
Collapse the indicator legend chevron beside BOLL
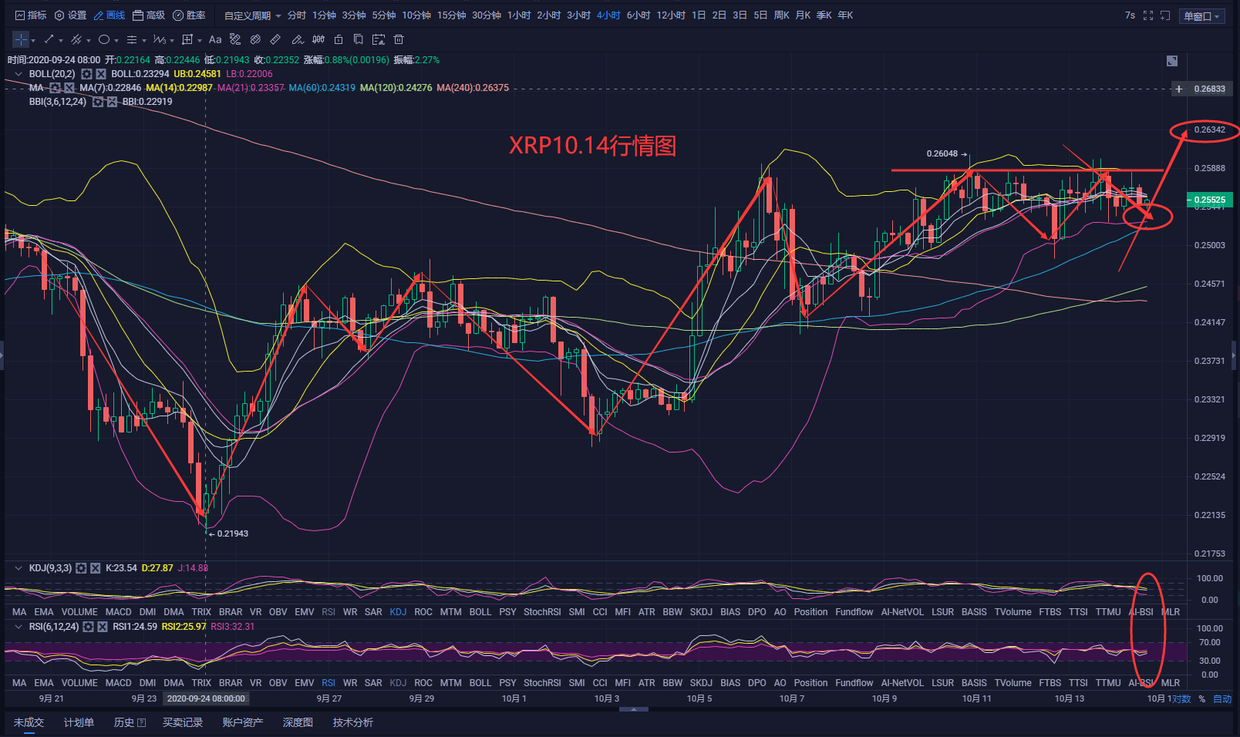18,74
